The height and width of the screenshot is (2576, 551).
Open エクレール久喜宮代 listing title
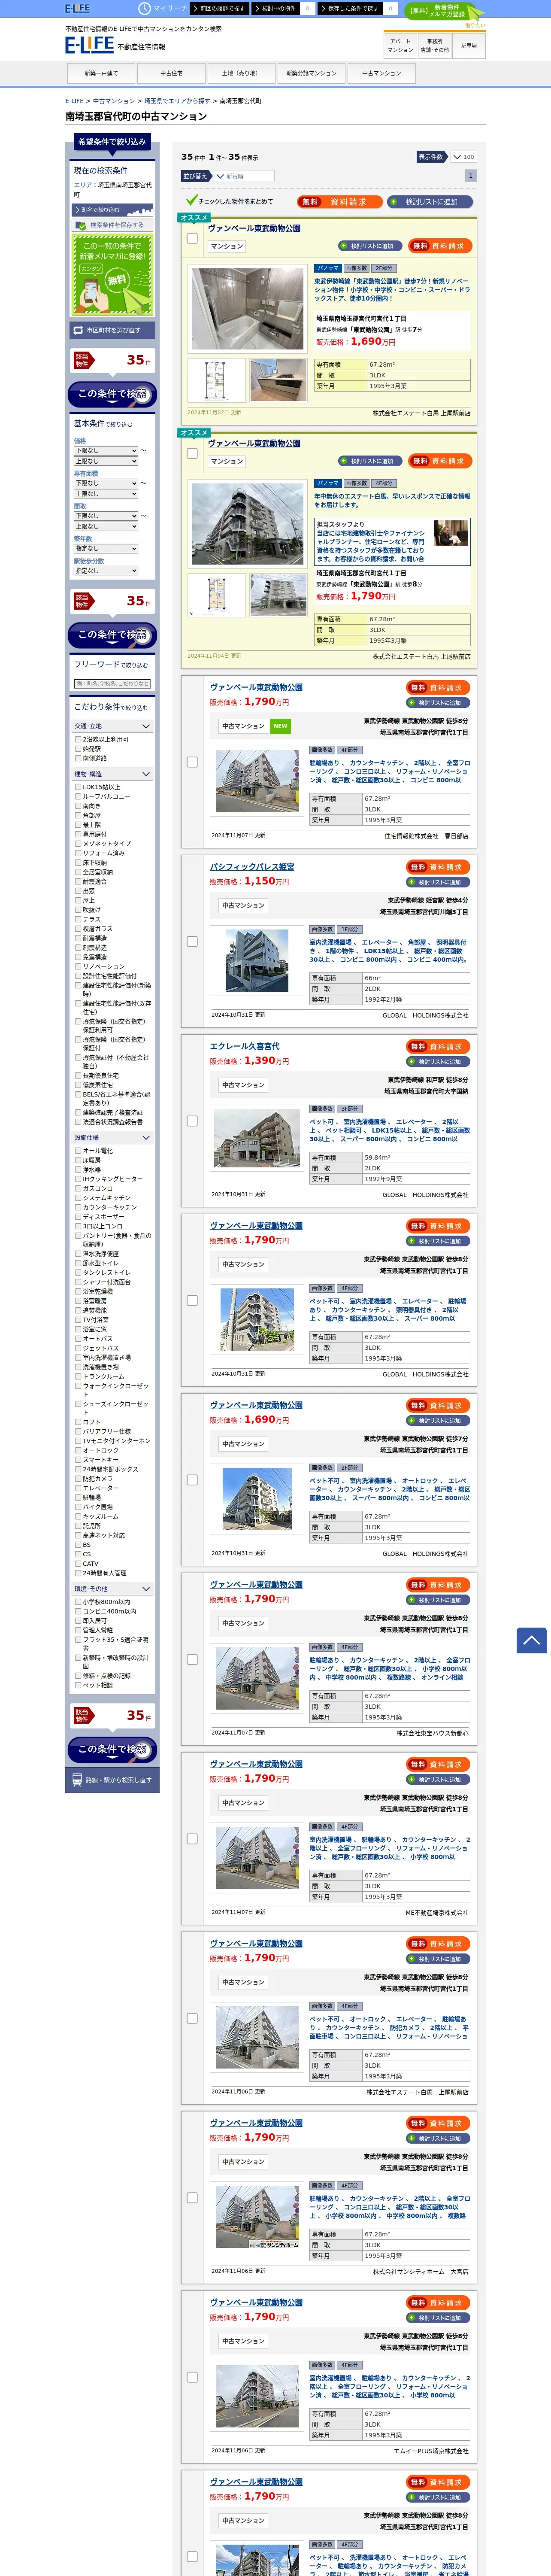(x=245, y=1046)
